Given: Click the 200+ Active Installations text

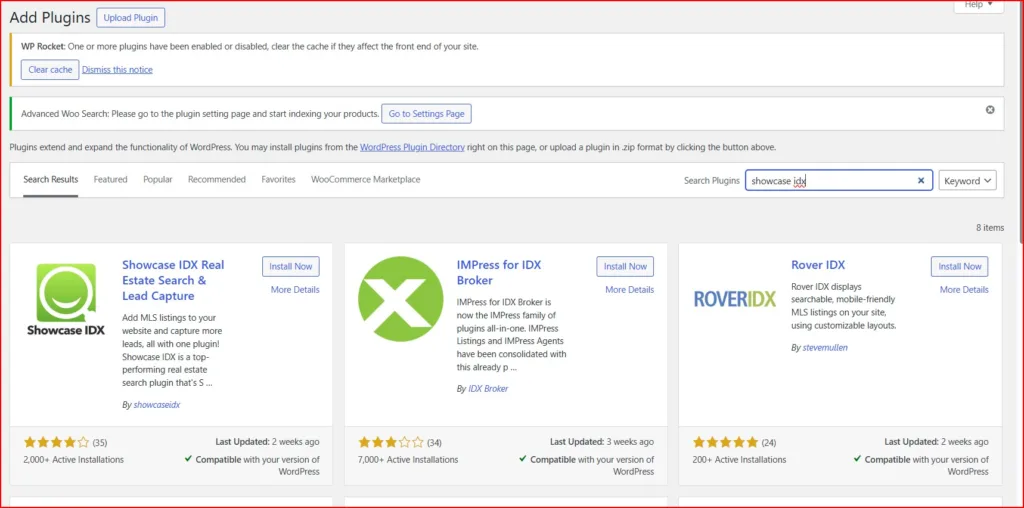Looking at the screenshot, I should coord(739,460).
